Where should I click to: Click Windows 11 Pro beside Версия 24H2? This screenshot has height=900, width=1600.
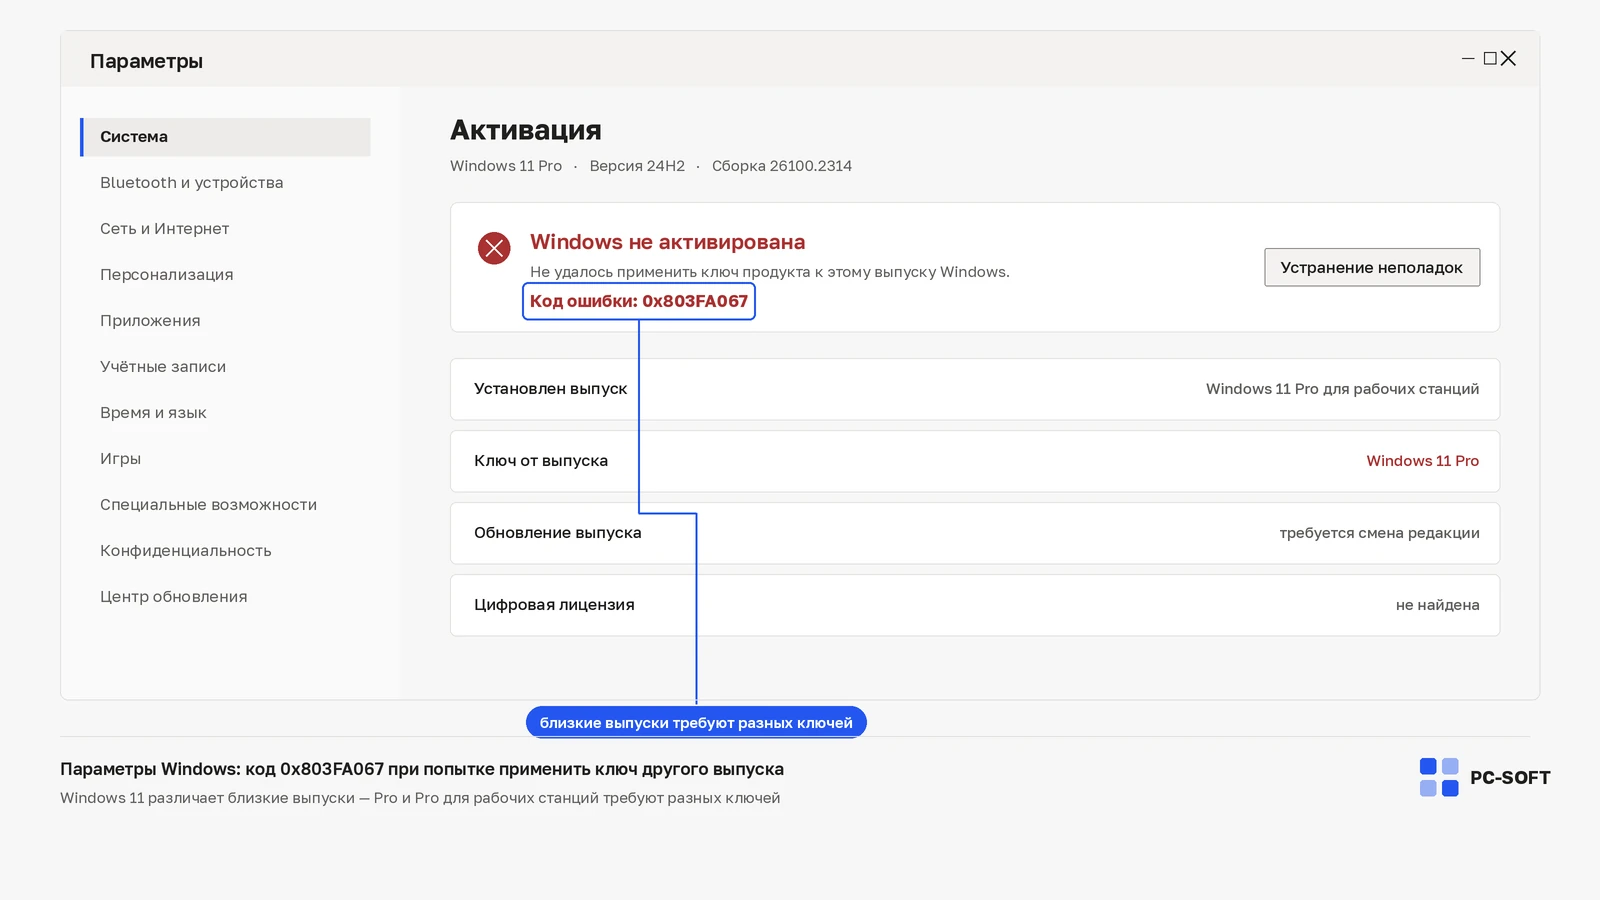pyautogui.click(x=506, y=166)
